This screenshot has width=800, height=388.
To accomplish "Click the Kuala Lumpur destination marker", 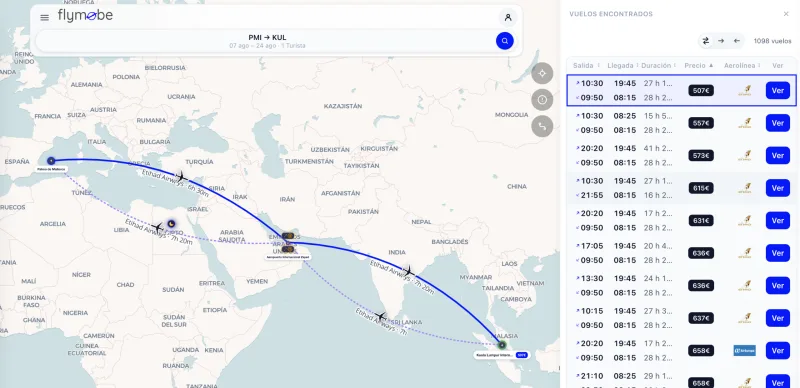I will click(502, 345).
